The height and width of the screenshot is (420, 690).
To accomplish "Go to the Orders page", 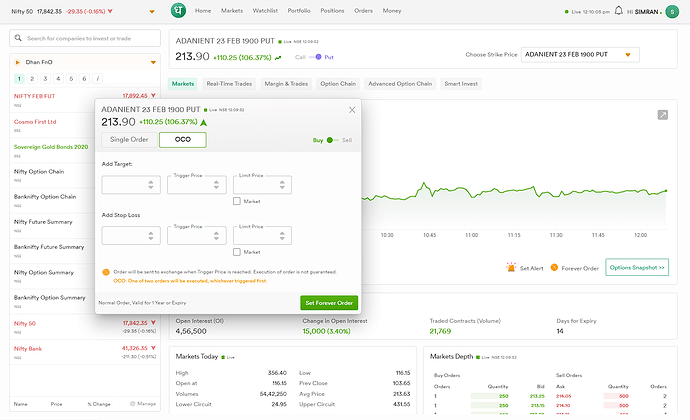I will (363, 11).
